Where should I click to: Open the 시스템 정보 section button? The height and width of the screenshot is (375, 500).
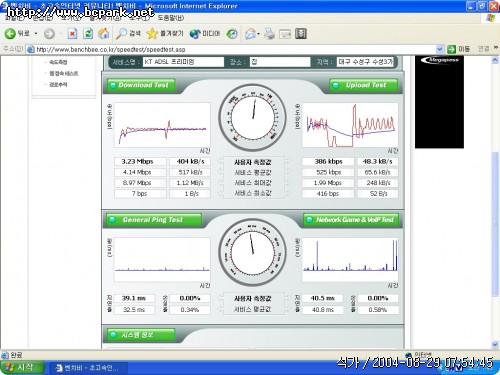coord(141,335)
